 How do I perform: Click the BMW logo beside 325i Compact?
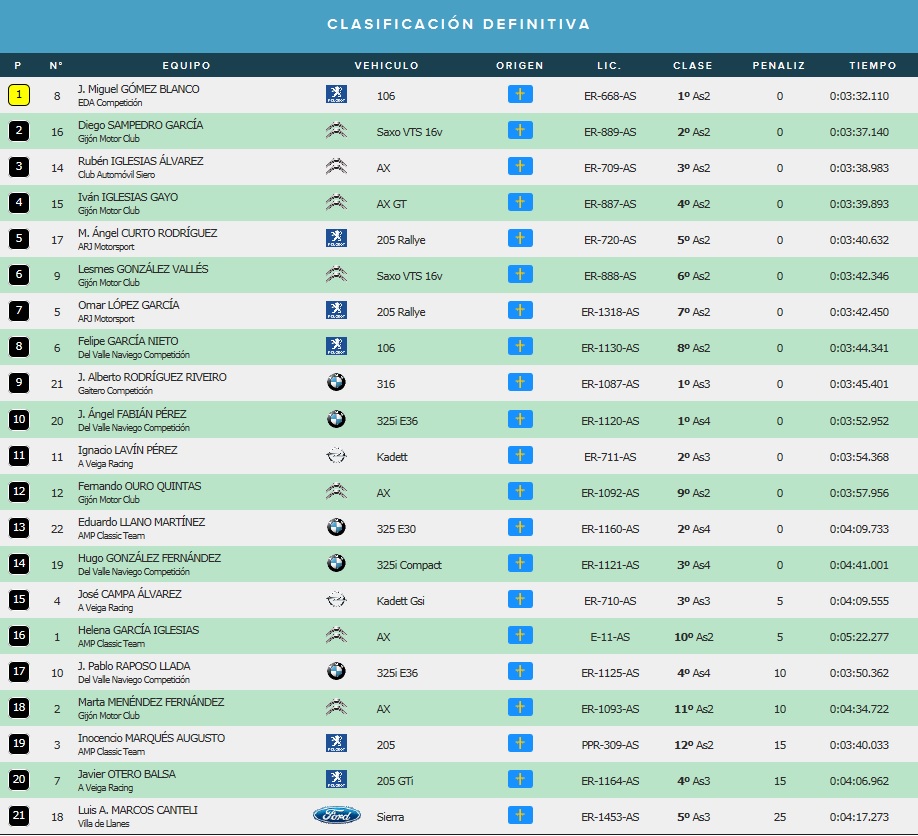(x=336, y=563)
